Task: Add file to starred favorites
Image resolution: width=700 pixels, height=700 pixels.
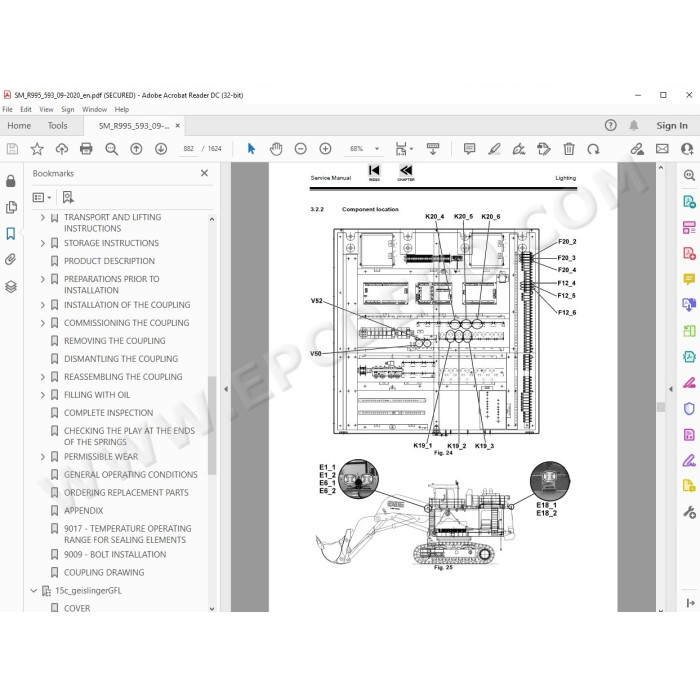Action: [x=37, y=149]
